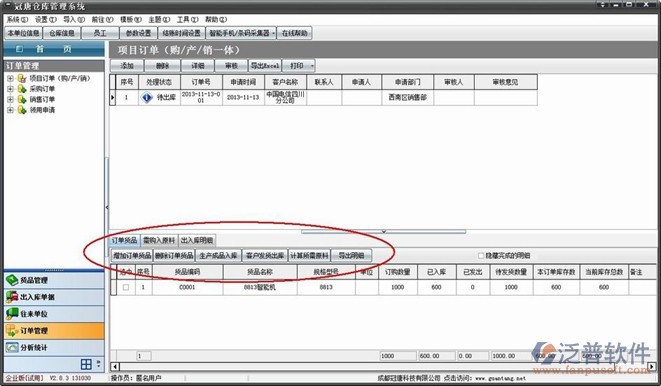Image resolution: width=661 pixels, height=386 pixels.
Task: Open 出入库单据 panel icon
Action: (x=12, y=297)
